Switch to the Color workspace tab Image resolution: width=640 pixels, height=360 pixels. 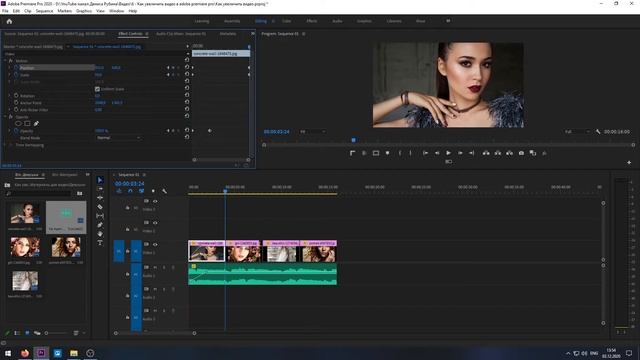coord(287,21)
